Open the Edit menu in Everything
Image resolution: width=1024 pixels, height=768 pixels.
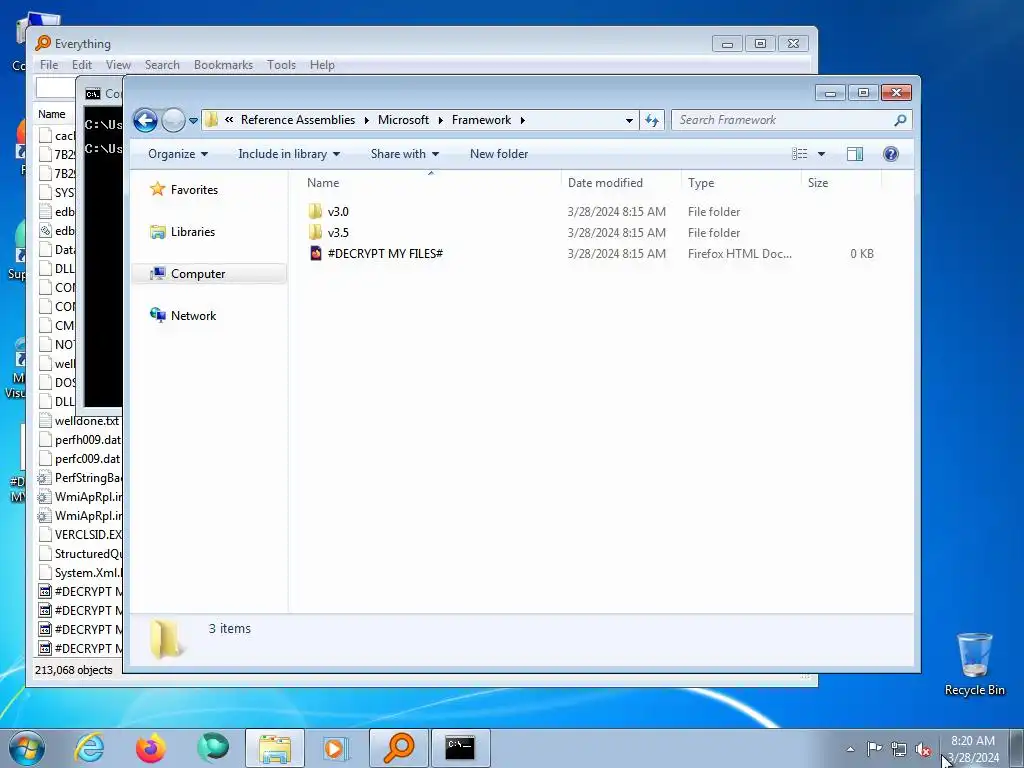[82, 65]
